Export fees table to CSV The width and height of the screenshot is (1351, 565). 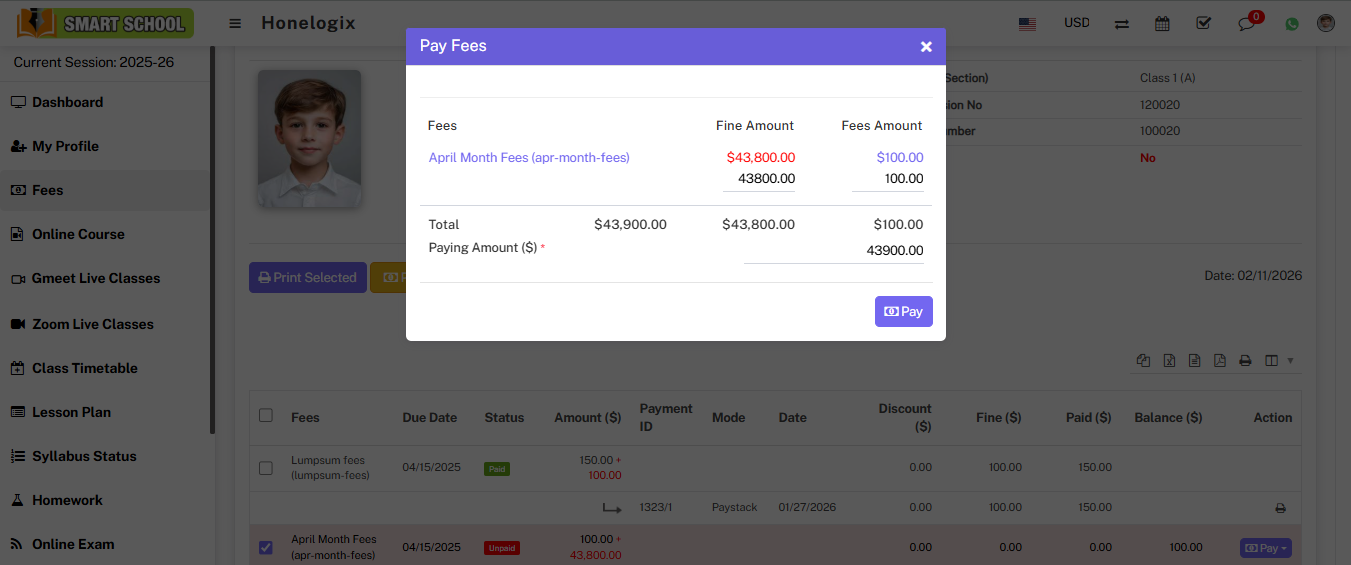(1195, 361)
